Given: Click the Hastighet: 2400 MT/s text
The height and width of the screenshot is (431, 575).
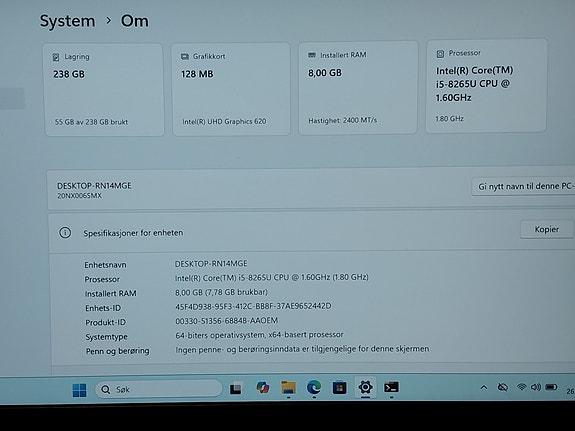Looking at the screenshot, I should click(x=343, y=120).
